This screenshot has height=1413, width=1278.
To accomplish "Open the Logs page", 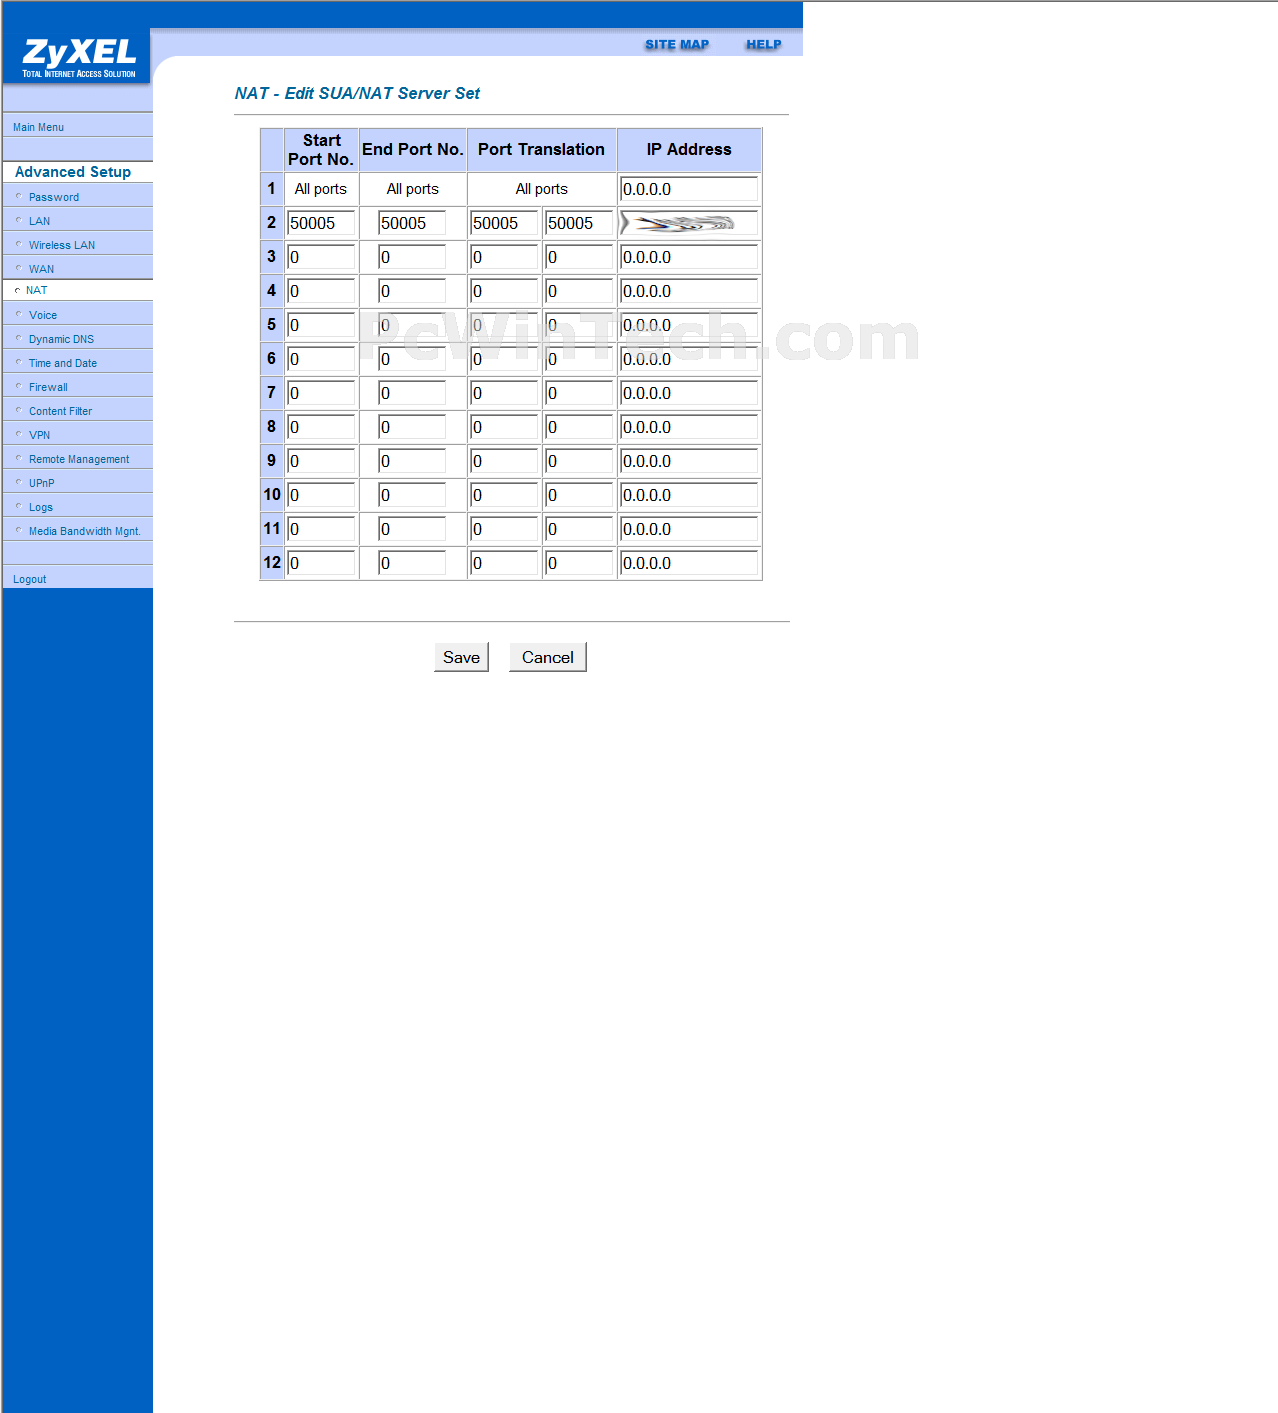I will (x=40, y=507).
